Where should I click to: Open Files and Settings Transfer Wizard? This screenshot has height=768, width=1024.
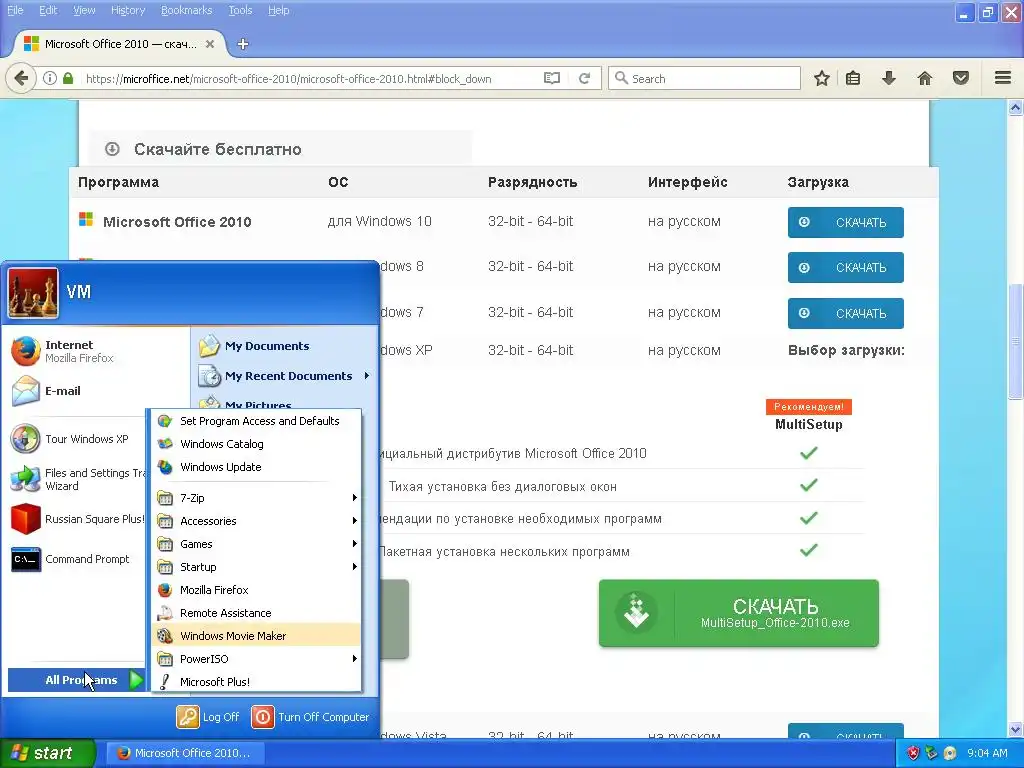pos(77,479)
